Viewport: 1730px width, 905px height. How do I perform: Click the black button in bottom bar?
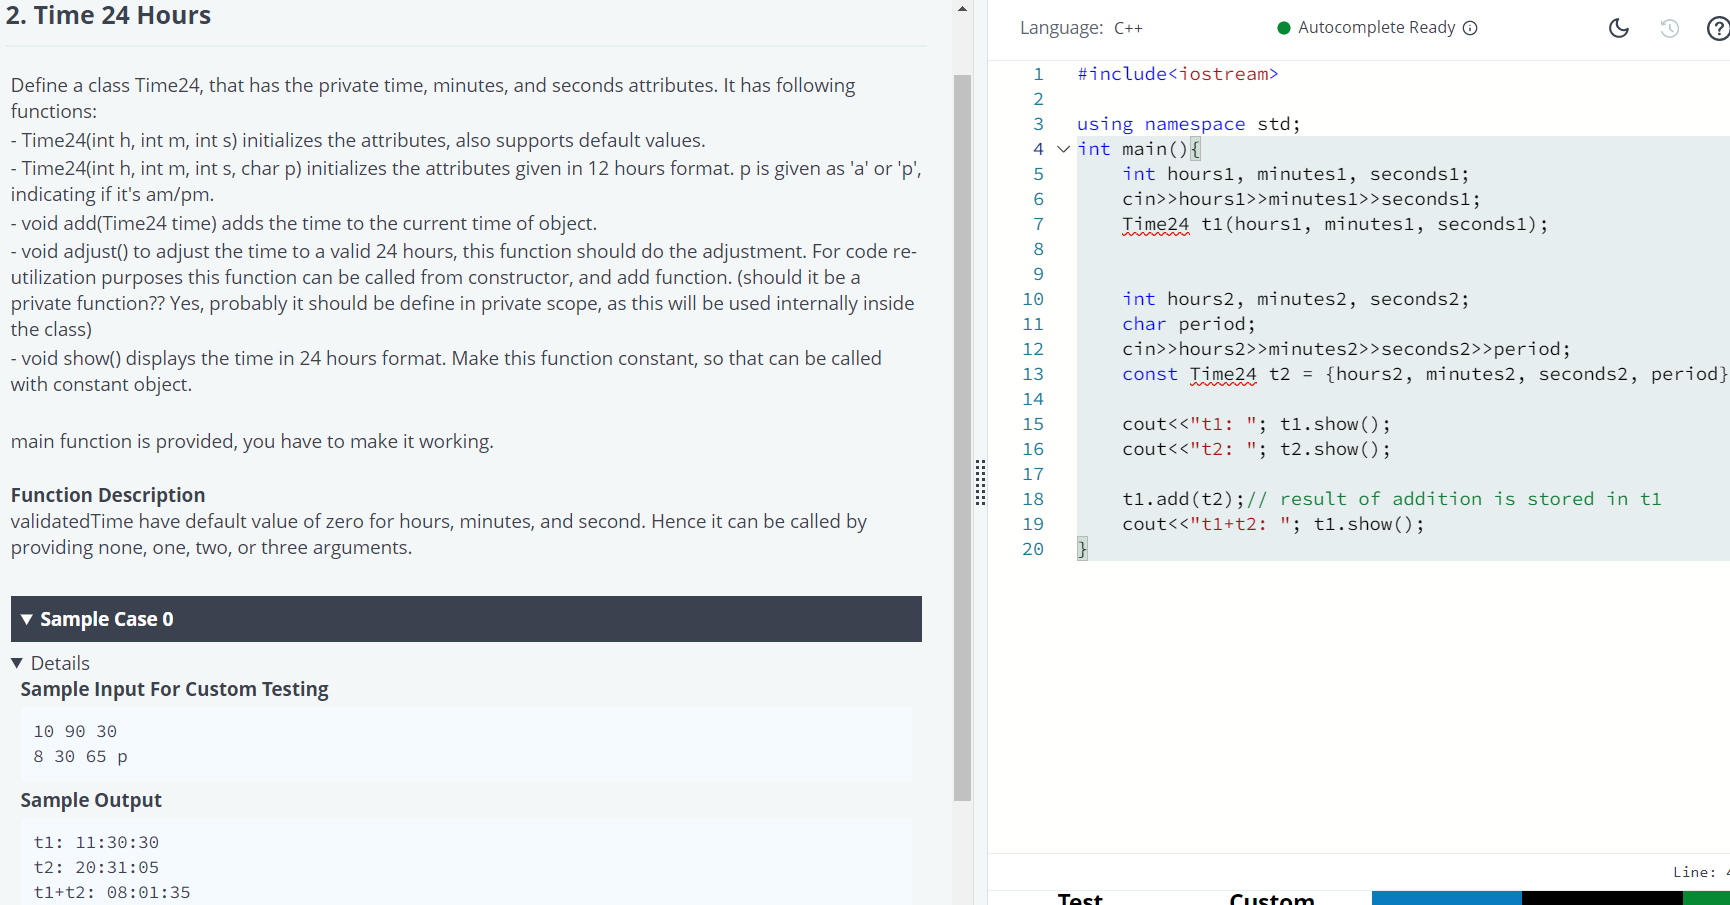(x=1602, y=898)
